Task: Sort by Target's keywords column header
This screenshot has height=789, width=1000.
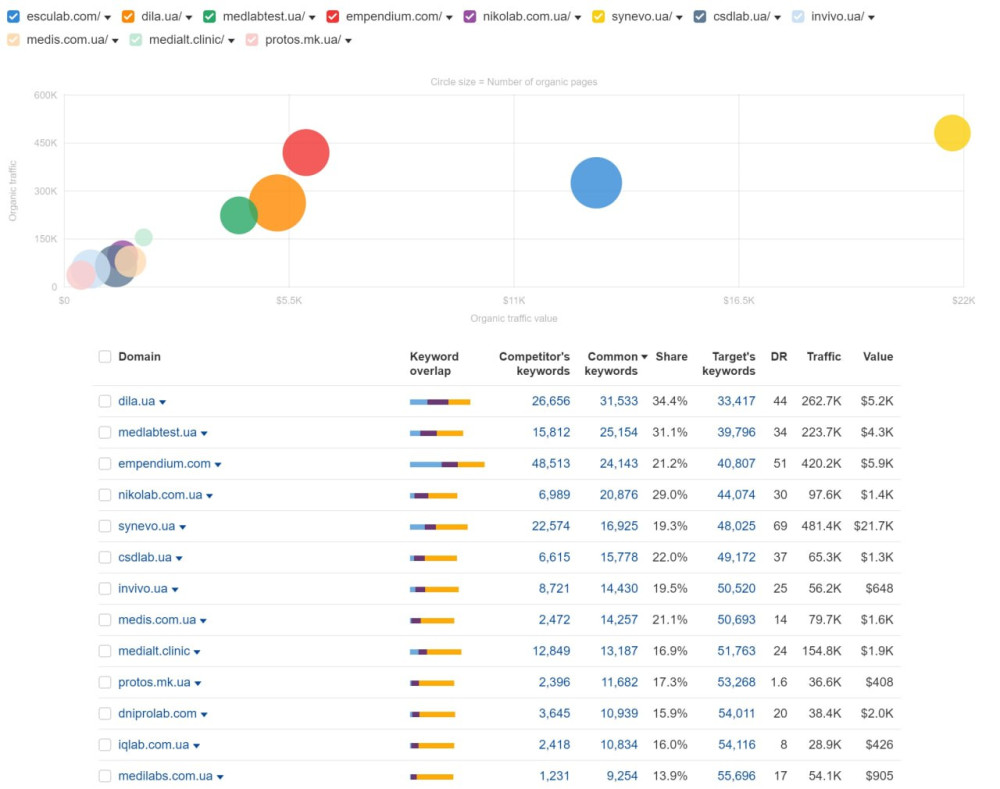Action: click(x=728, y=364)
